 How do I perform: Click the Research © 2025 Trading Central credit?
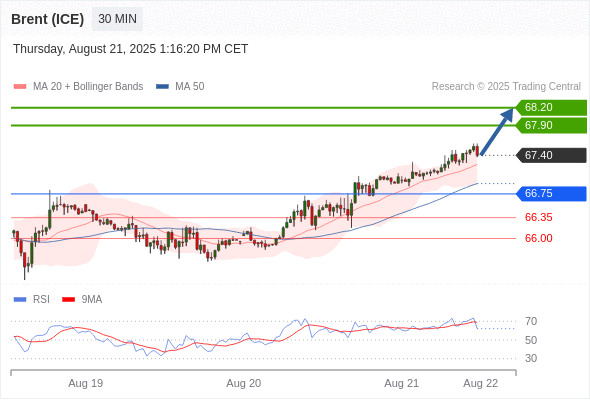[506, 87]
